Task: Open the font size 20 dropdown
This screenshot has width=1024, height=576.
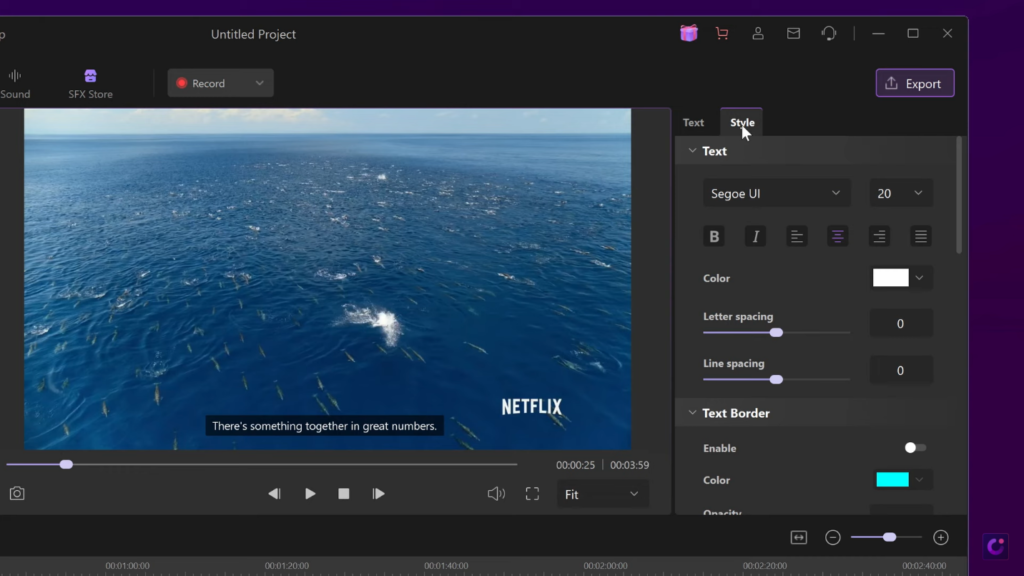Action: 901,193
